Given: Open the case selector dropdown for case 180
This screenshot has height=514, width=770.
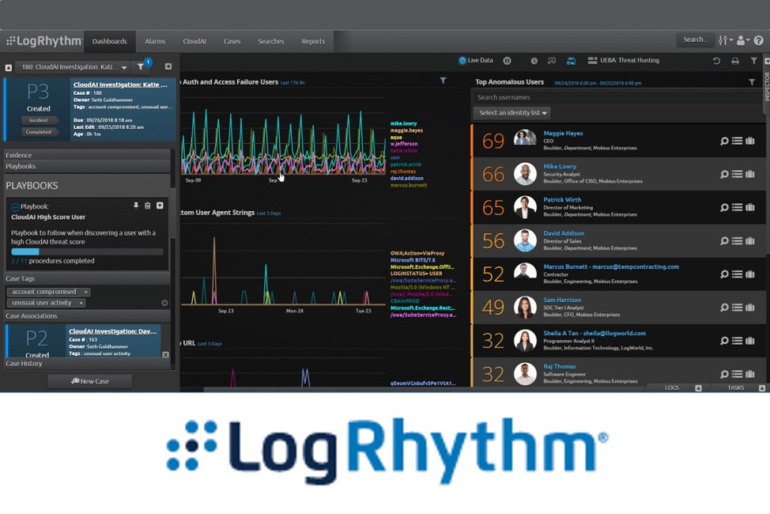Looking at the screenshot, I should pyautogui.click(x=124, y=67).
